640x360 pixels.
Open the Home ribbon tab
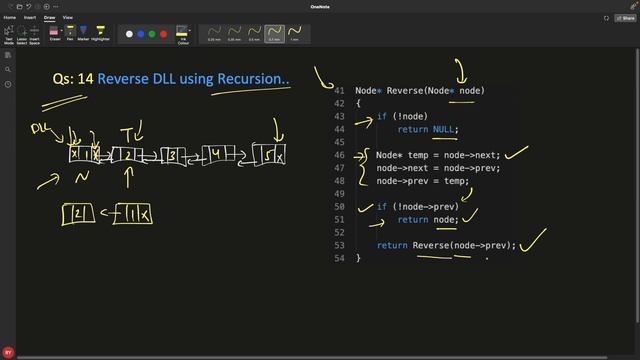click(10, 18)
